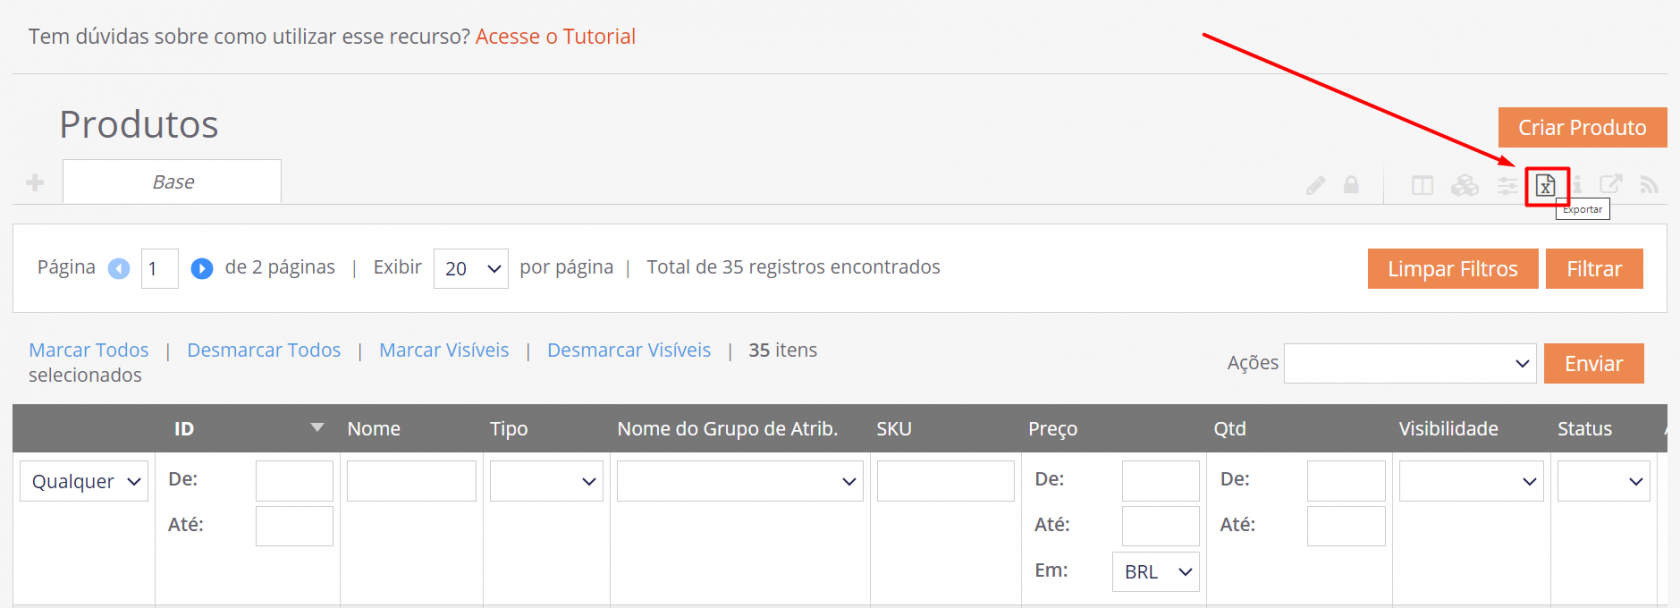Select the Base tab
Viewport: 1680px width, 608px height.
172,182
